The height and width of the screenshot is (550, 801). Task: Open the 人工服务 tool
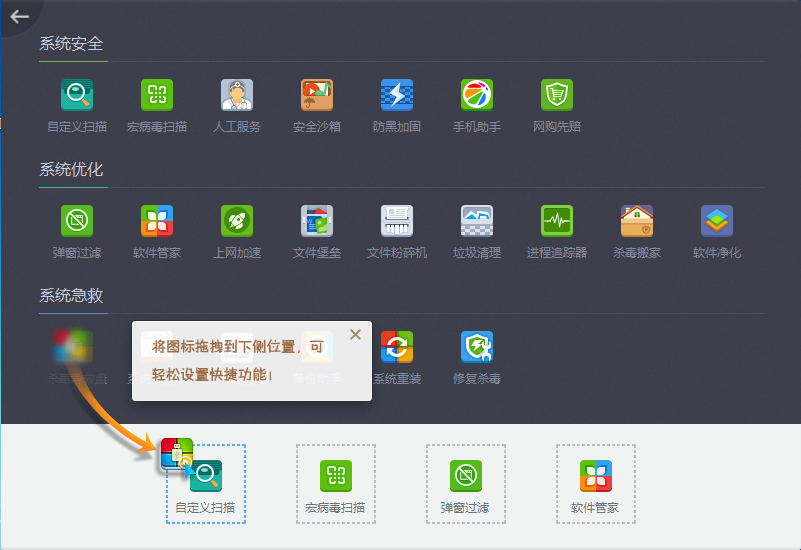pos(237,105)
